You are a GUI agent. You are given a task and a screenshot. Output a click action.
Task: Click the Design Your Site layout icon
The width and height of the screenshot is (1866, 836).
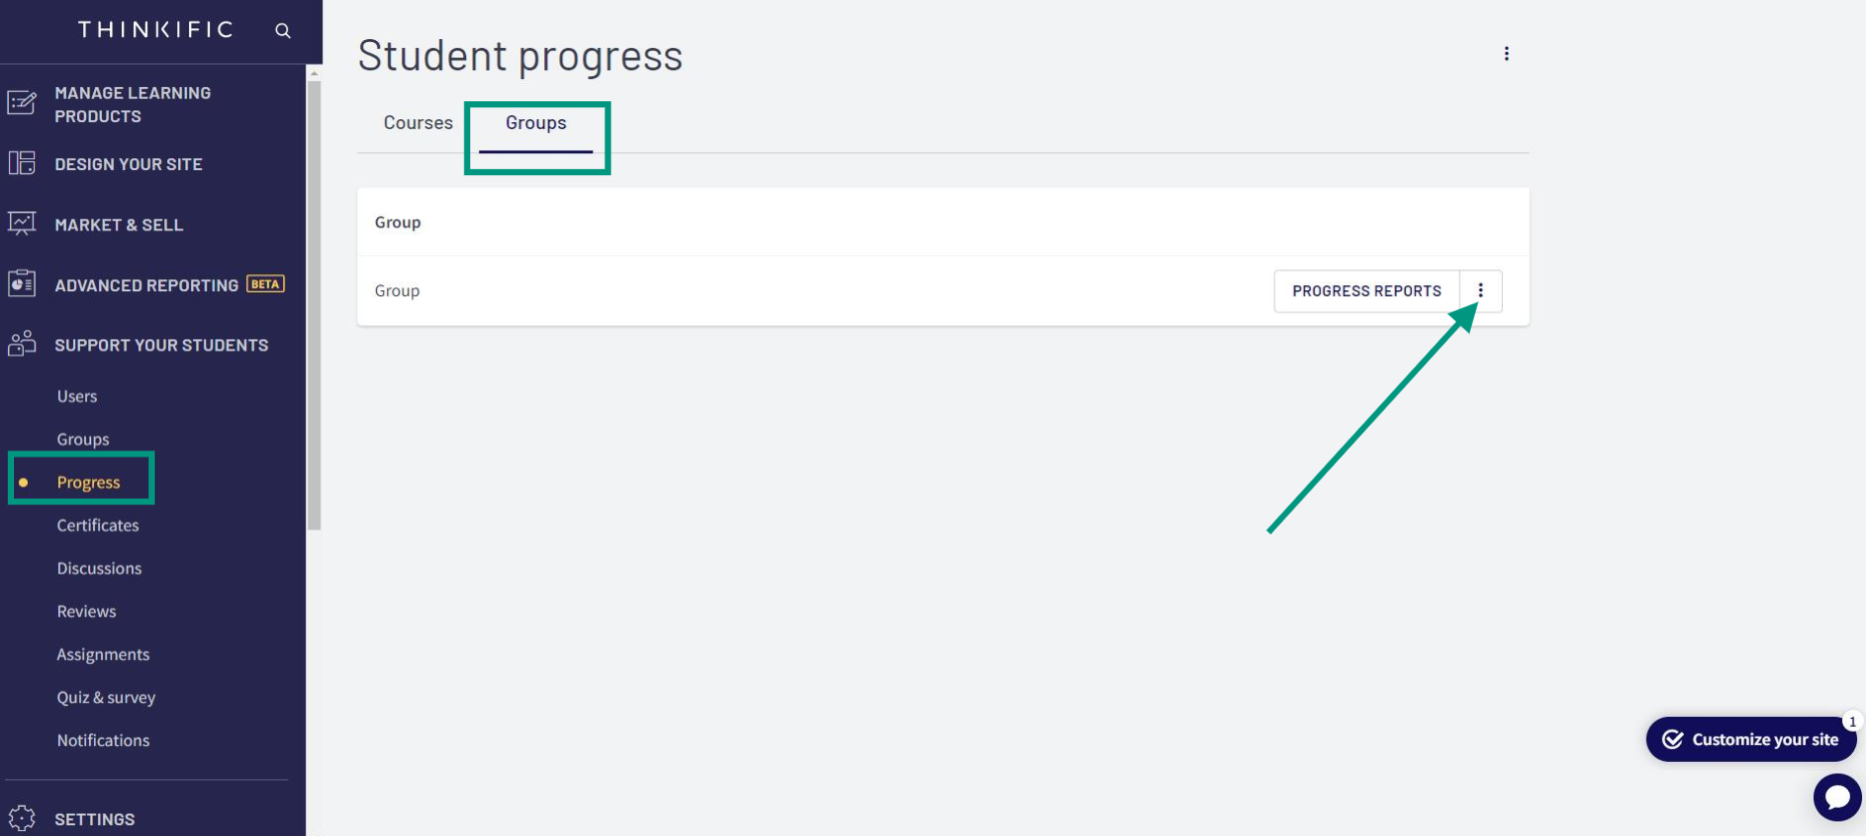click(x=22, y=163)
